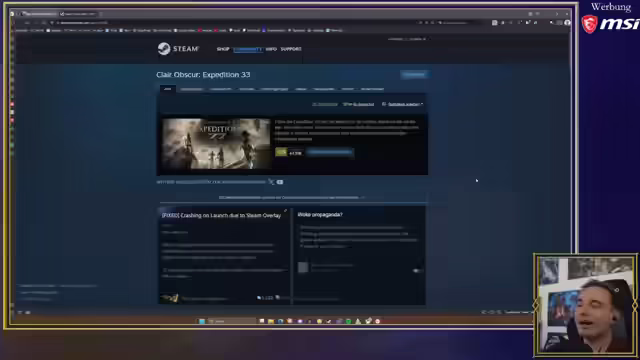Open the Windows Start button on the taskbar
This screenshot has width=640, height=360.
click(202, 321)
